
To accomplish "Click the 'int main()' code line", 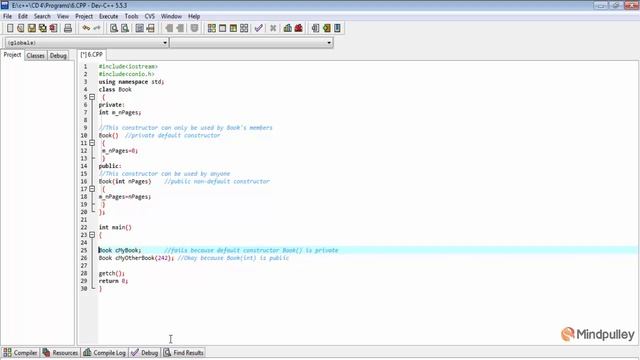I will [115, 227].
